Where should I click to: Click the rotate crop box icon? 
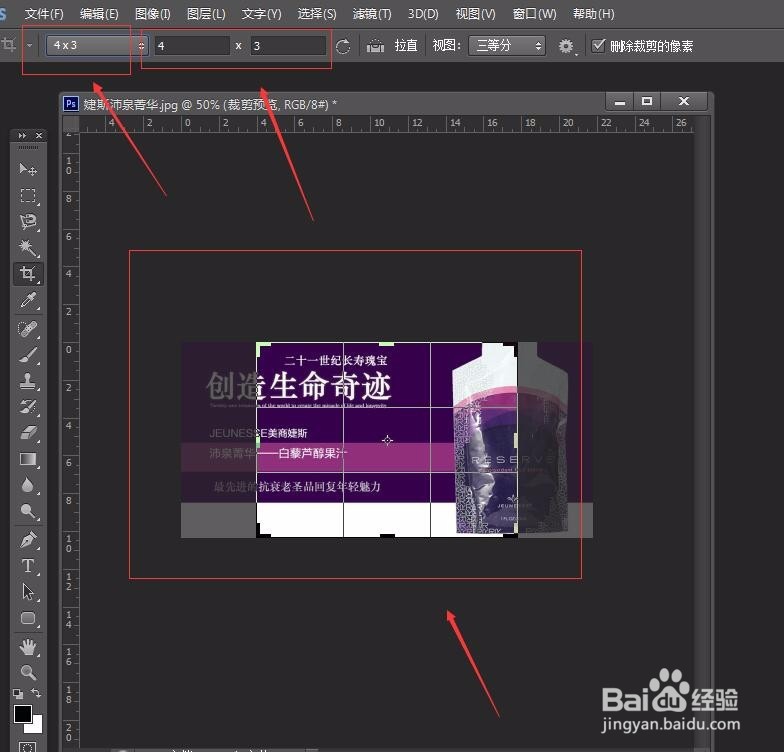(x=343, y=46)
